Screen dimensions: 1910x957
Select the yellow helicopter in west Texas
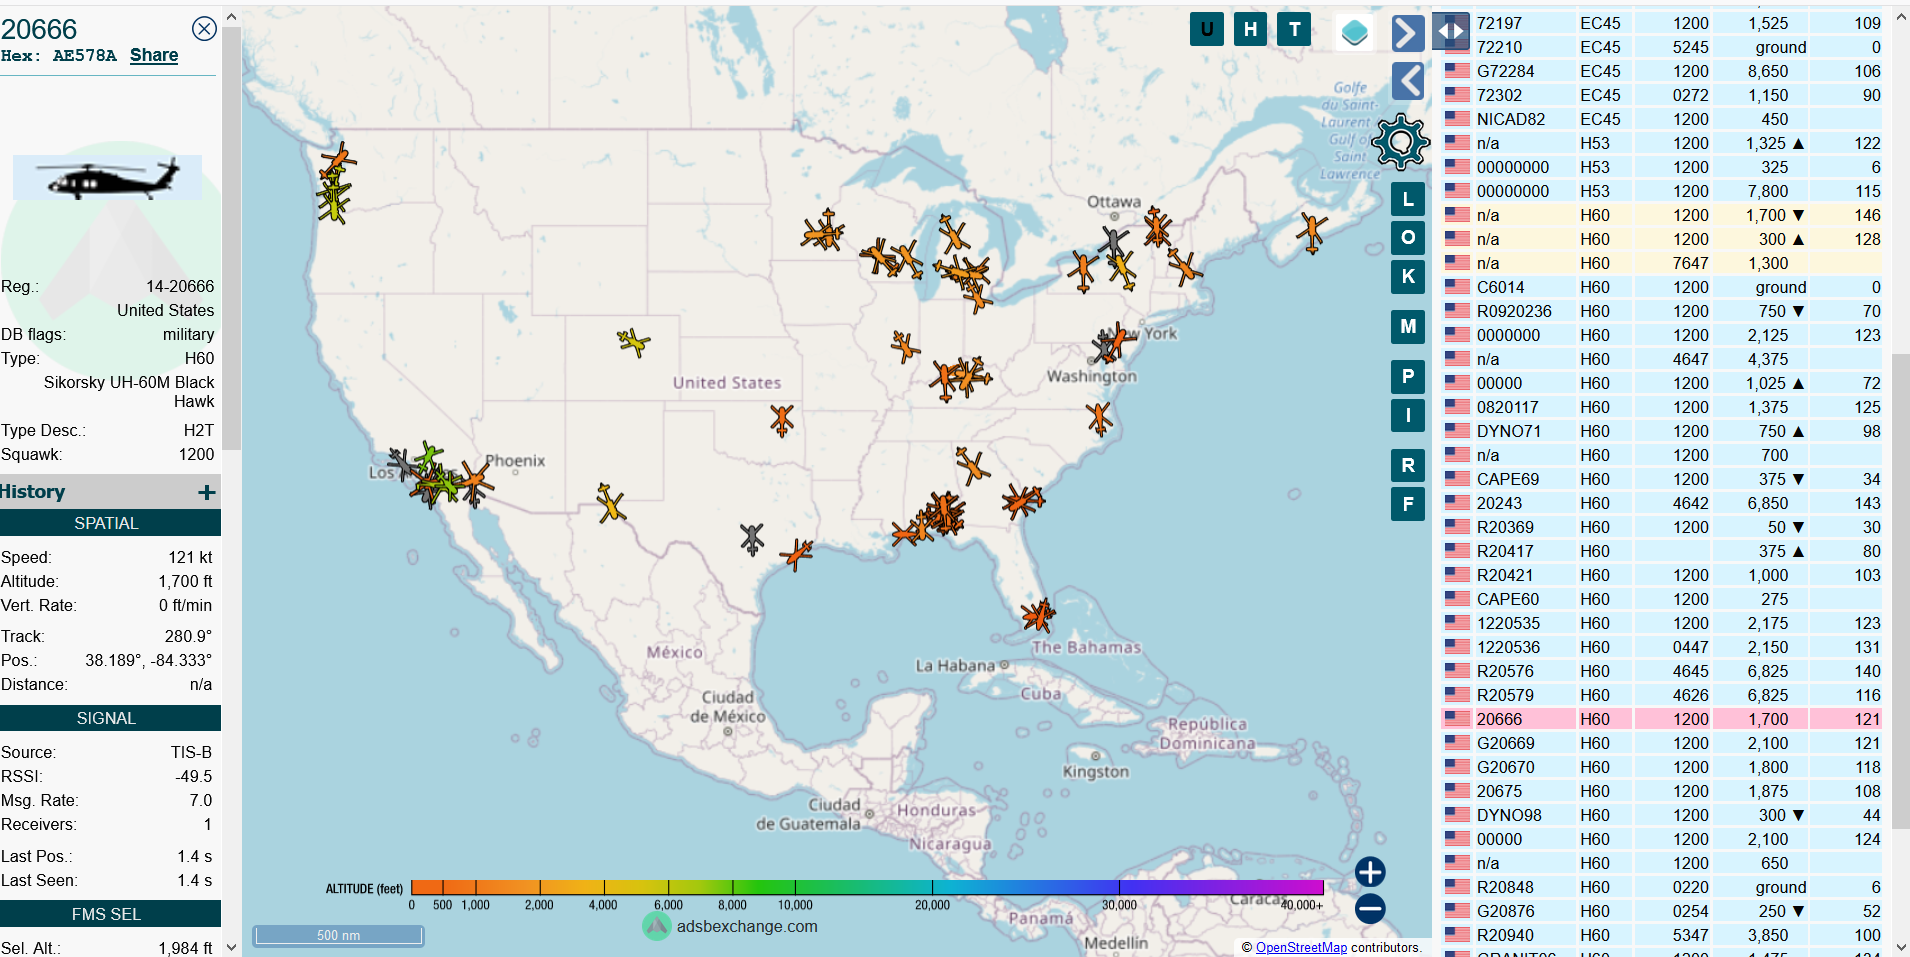(611, 503)
